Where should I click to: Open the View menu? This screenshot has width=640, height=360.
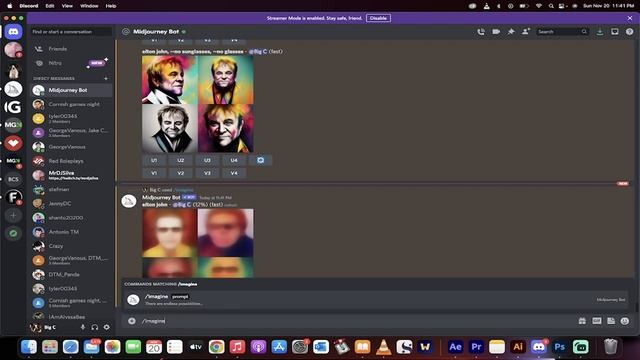point(67,6)
